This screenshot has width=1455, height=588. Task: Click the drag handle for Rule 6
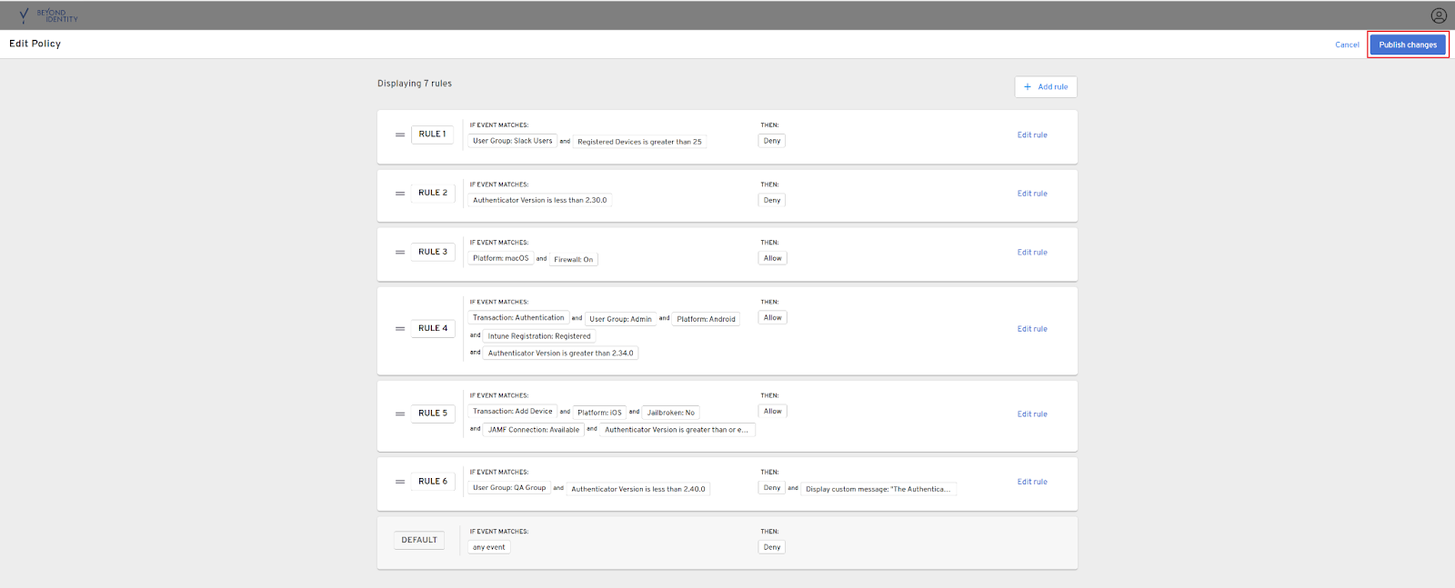pos(400,481)
